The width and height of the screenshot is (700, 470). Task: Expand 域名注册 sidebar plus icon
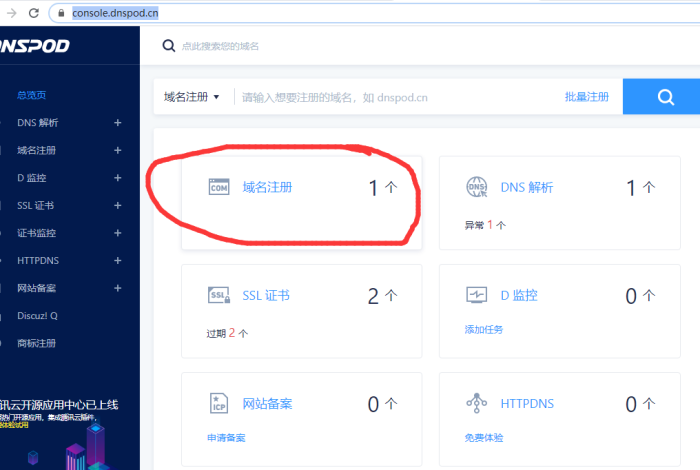[x=117, y=150]
